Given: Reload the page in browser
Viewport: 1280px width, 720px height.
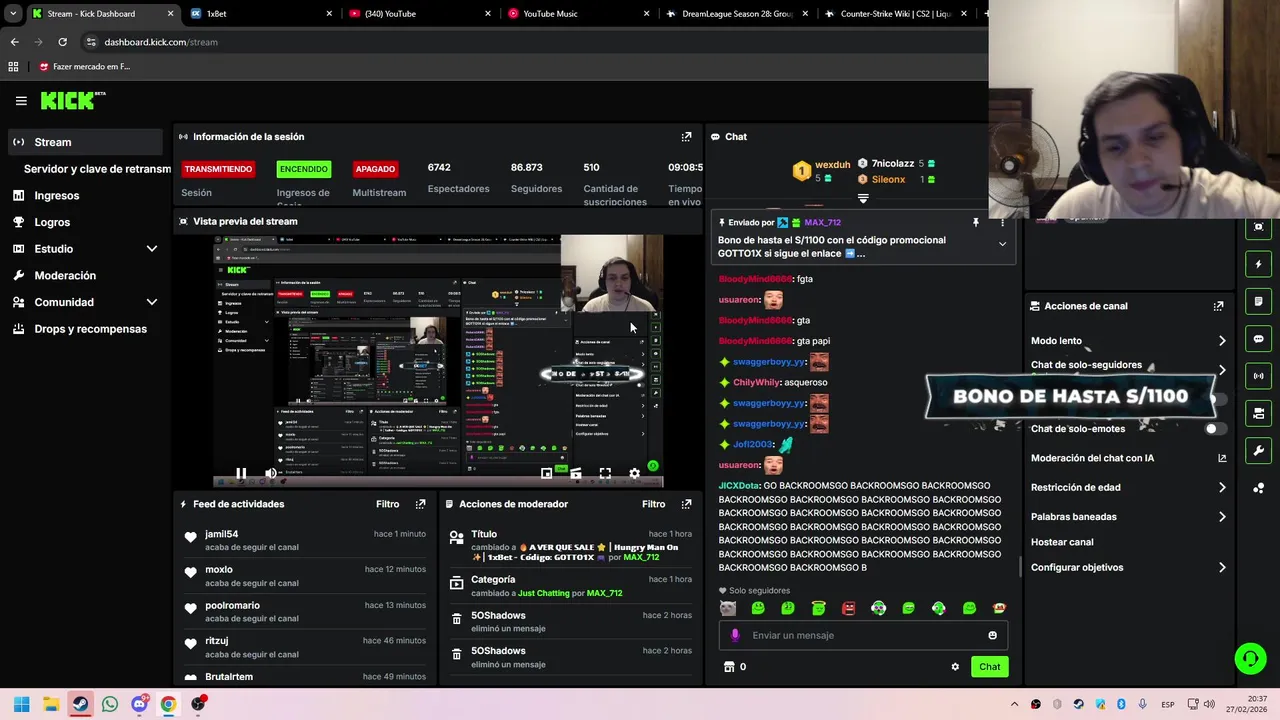Looking at the screenshot, I should 62,42.
